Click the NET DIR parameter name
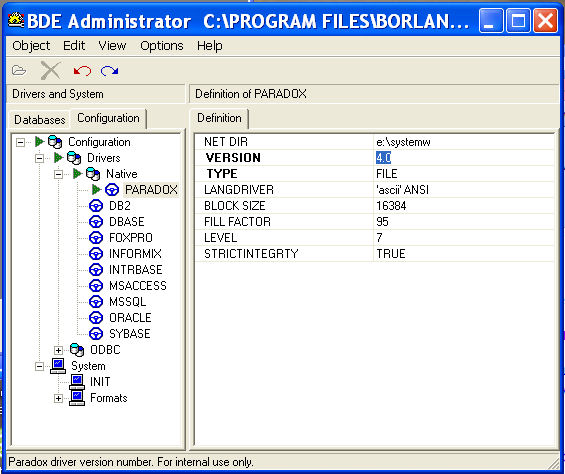 pyautogui.click(x=226, y=142)
